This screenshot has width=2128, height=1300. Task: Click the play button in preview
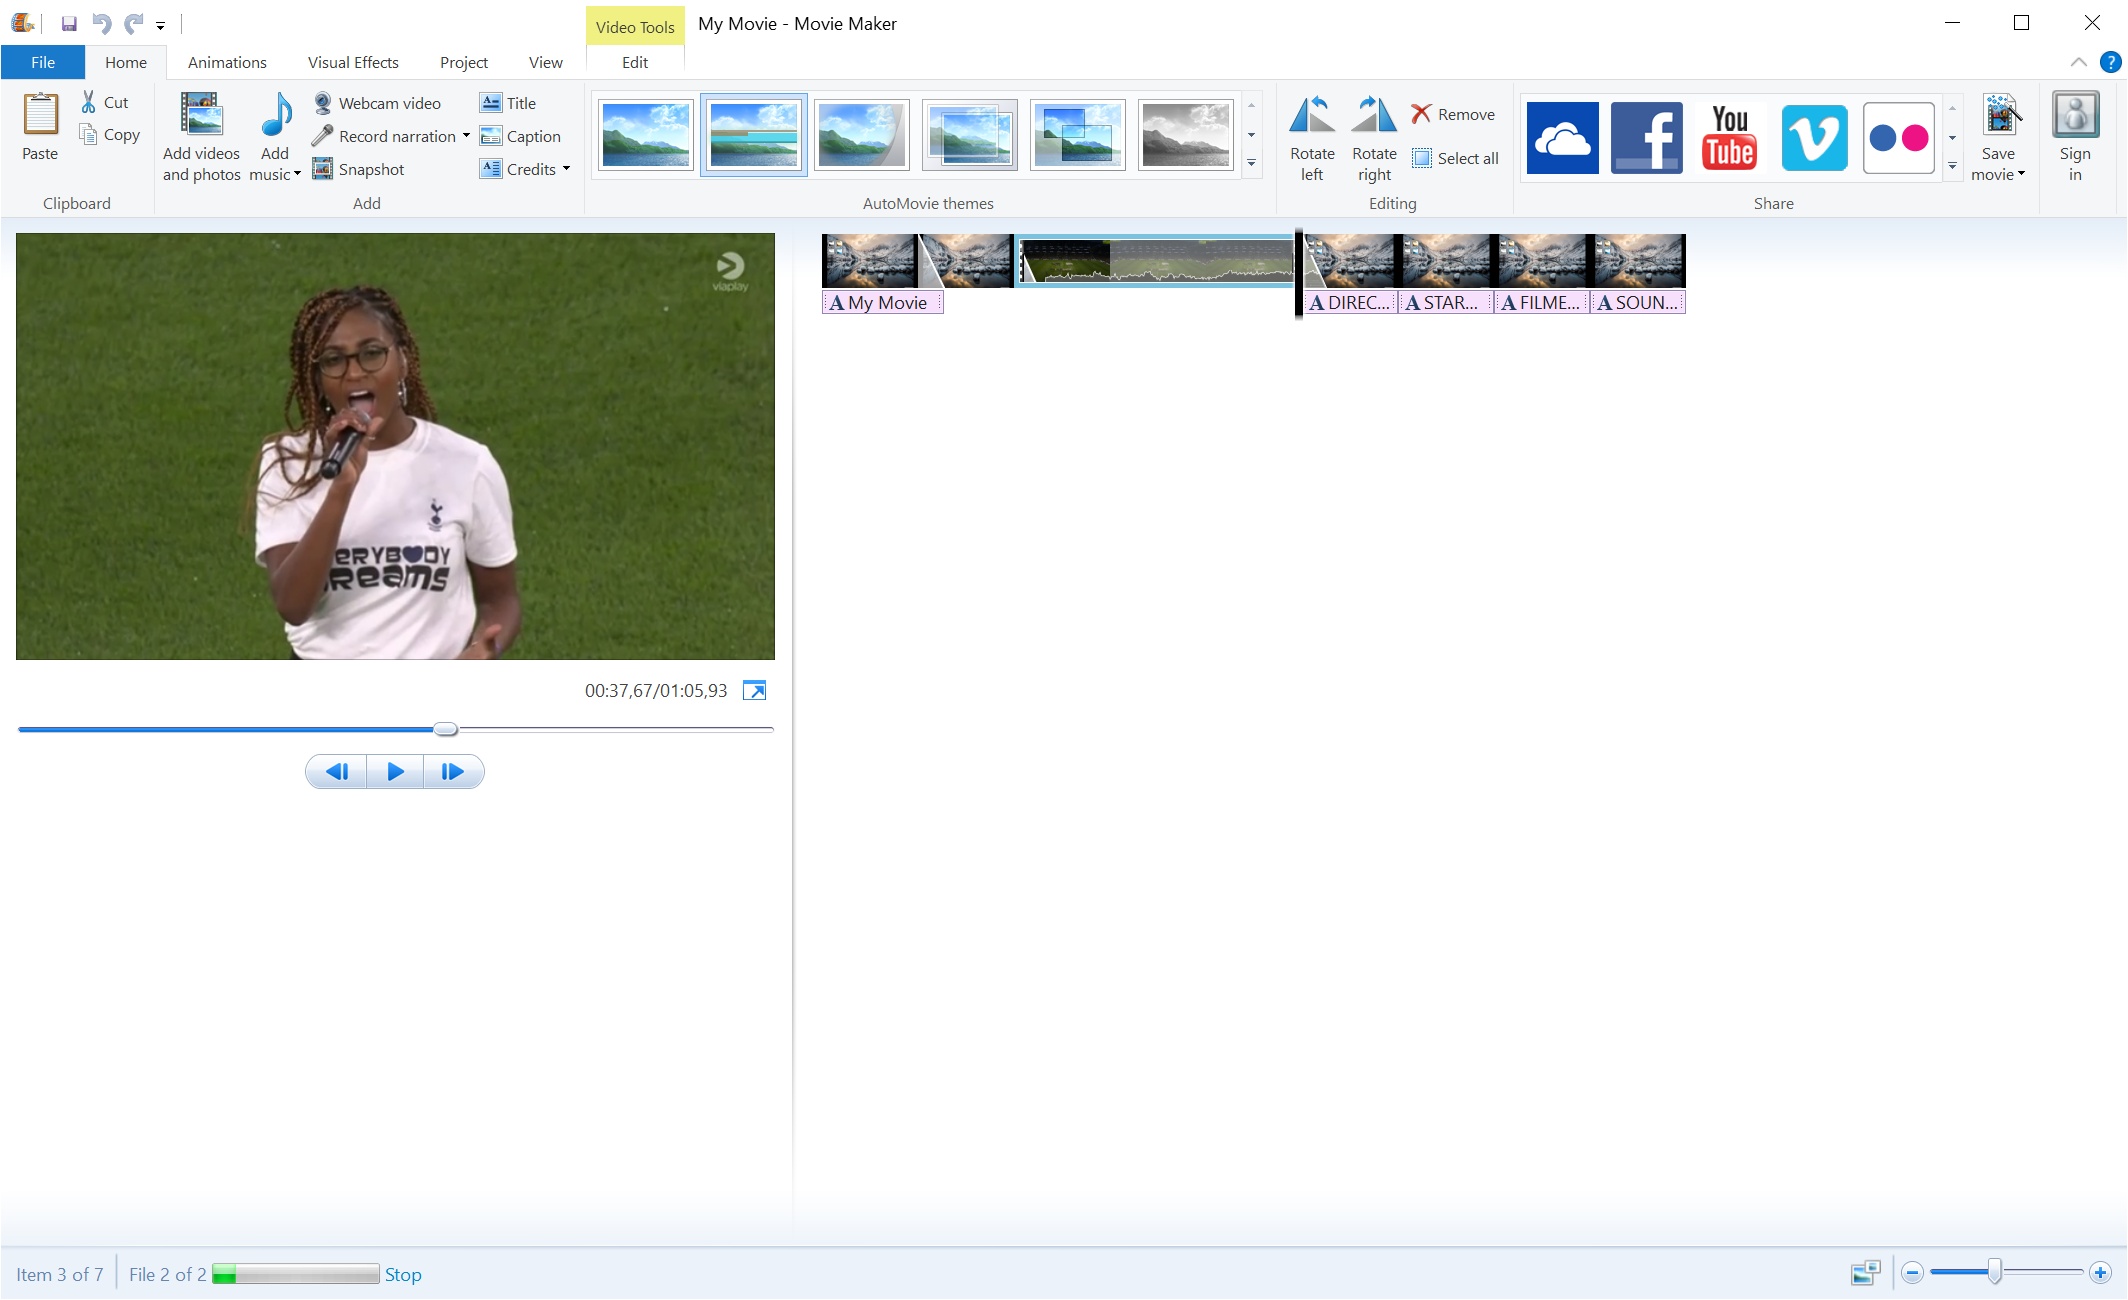tap(395, 772)
